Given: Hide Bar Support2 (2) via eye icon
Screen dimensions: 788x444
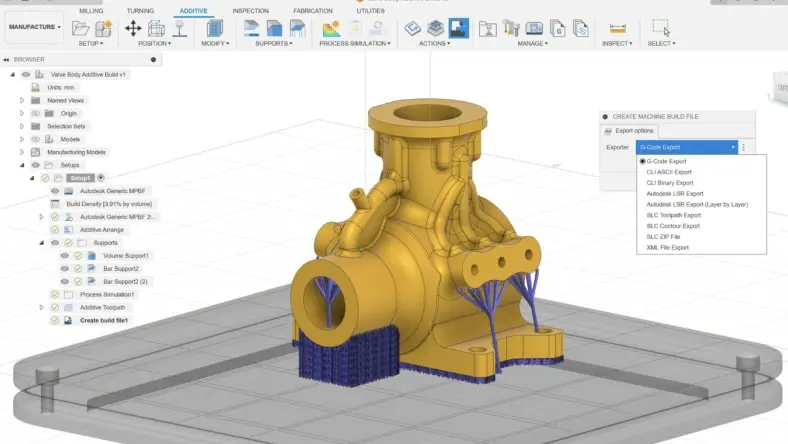Looking at the screenshot, I should click(x=64, y=282).
